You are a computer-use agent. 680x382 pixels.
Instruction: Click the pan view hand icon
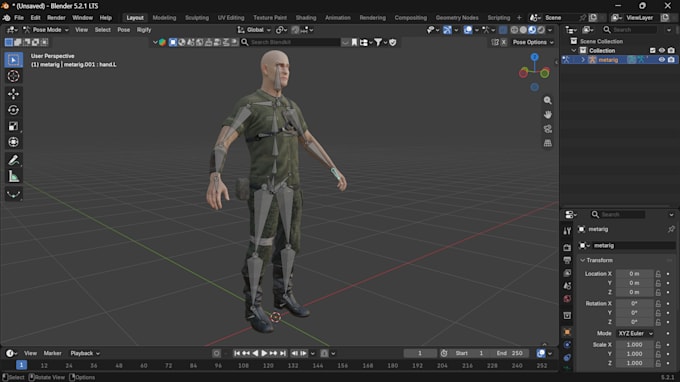548,114
